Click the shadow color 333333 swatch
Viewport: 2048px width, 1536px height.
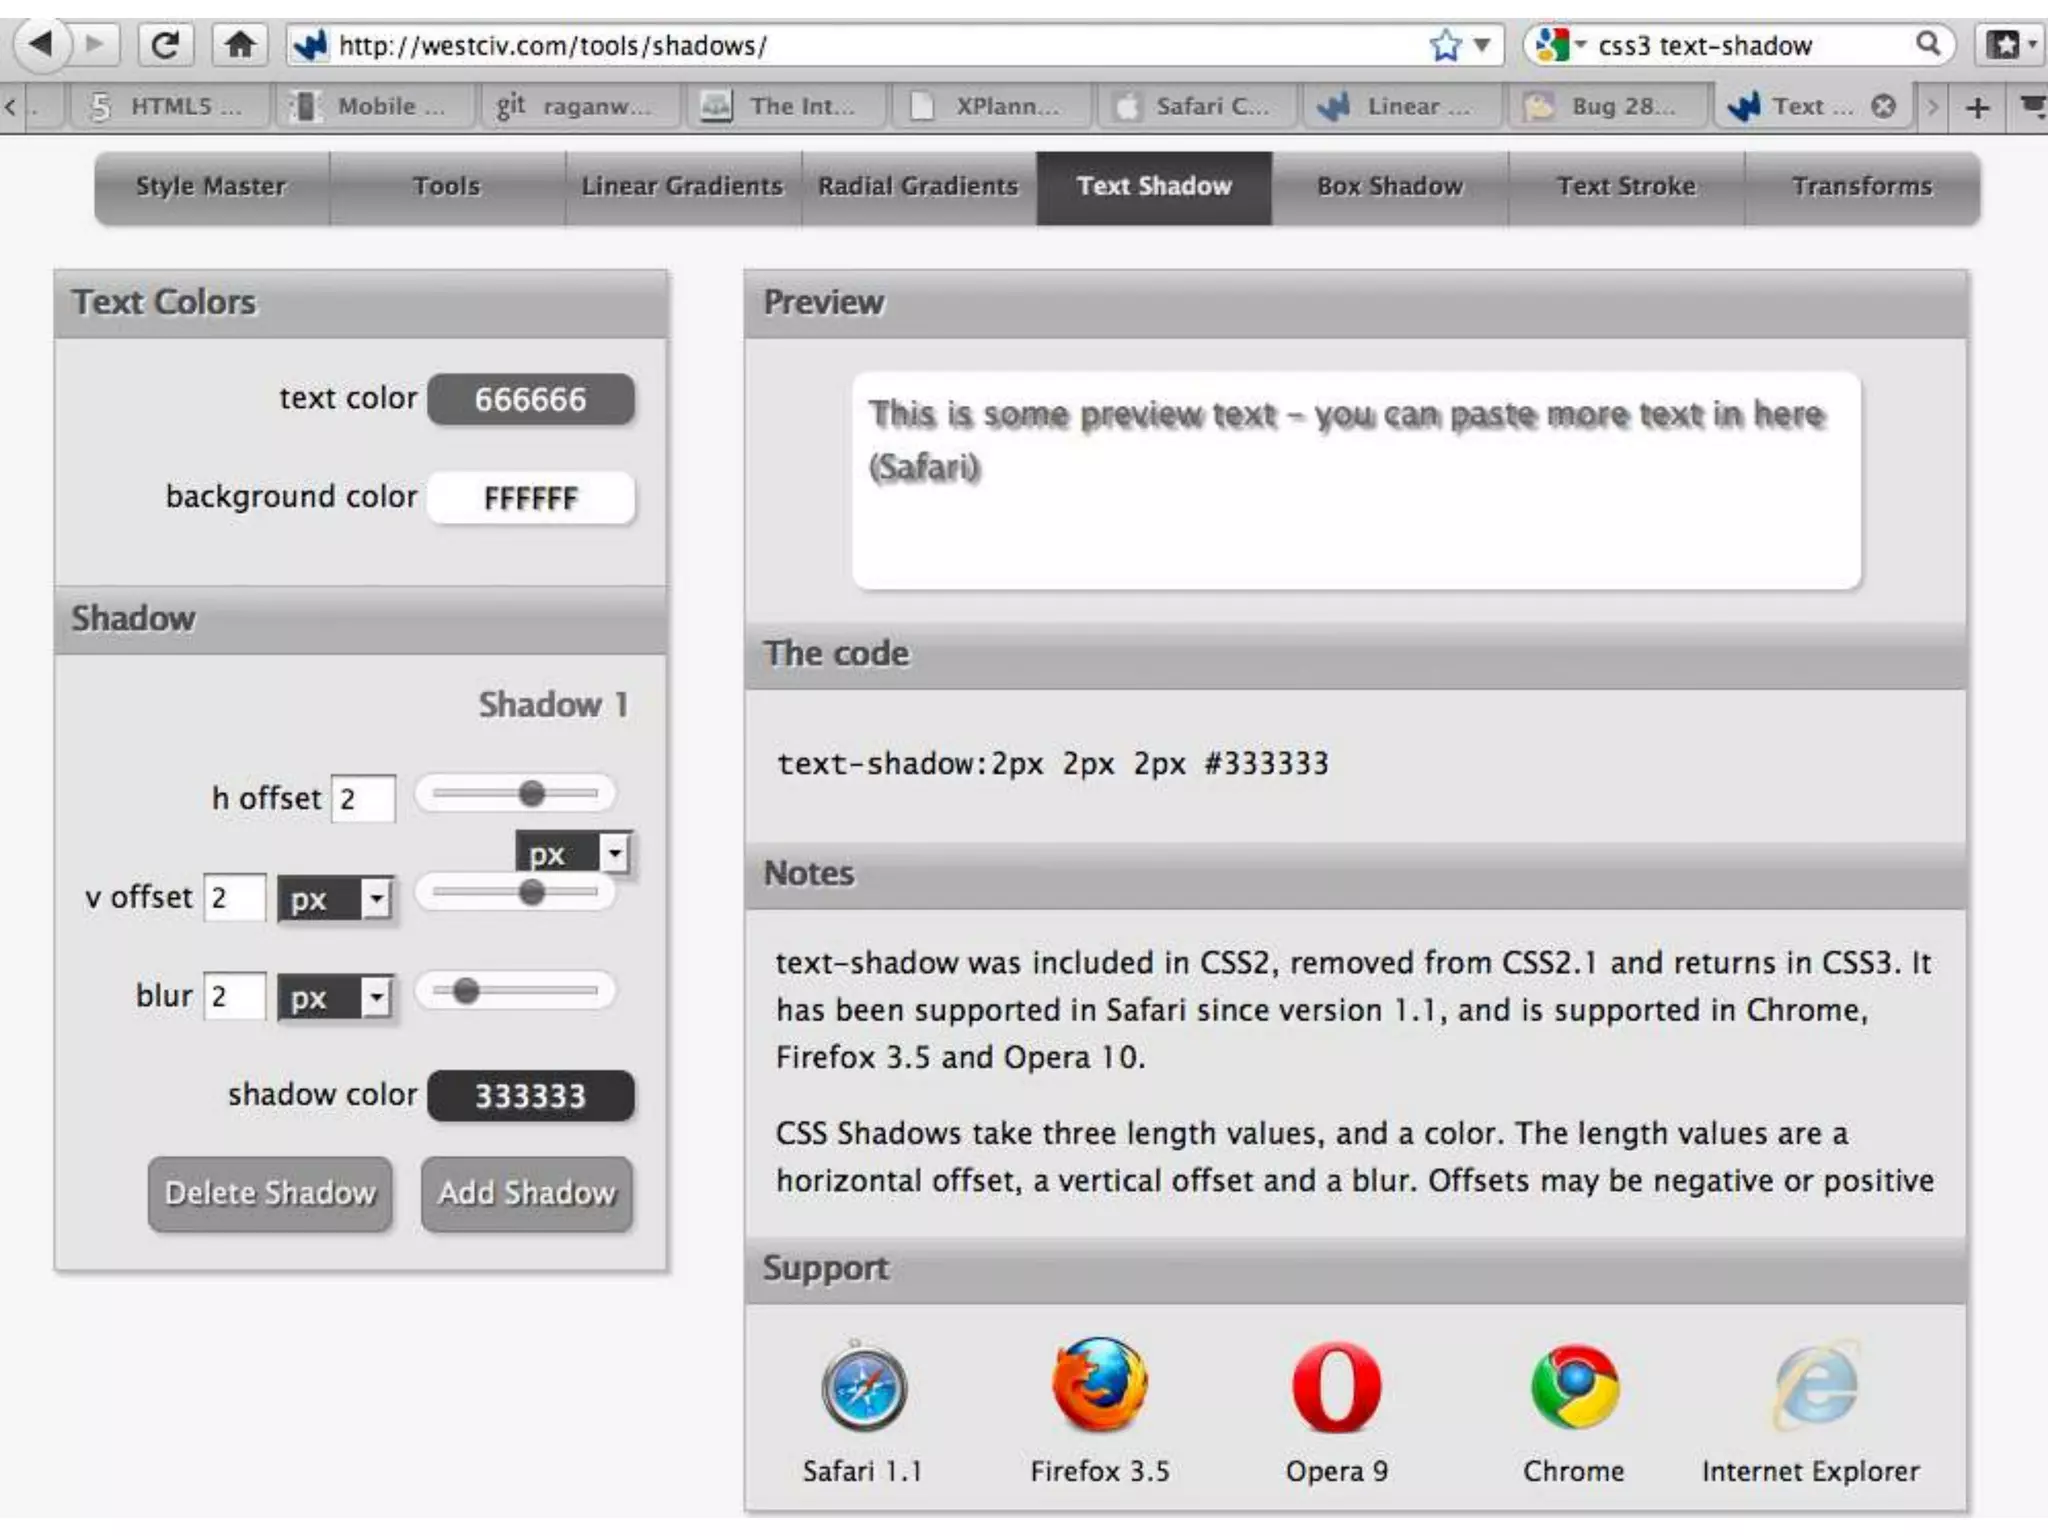pos(530,1096)
